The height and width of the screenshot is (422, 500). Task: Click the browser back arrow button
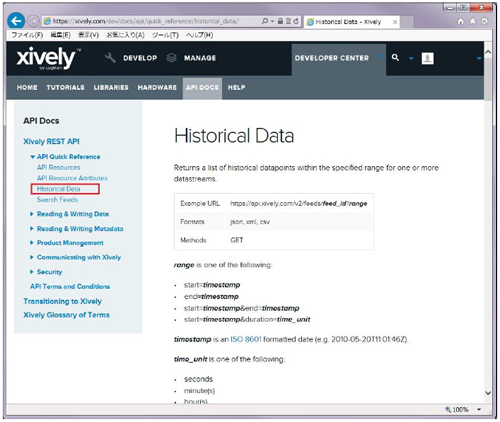pos(16,21)
